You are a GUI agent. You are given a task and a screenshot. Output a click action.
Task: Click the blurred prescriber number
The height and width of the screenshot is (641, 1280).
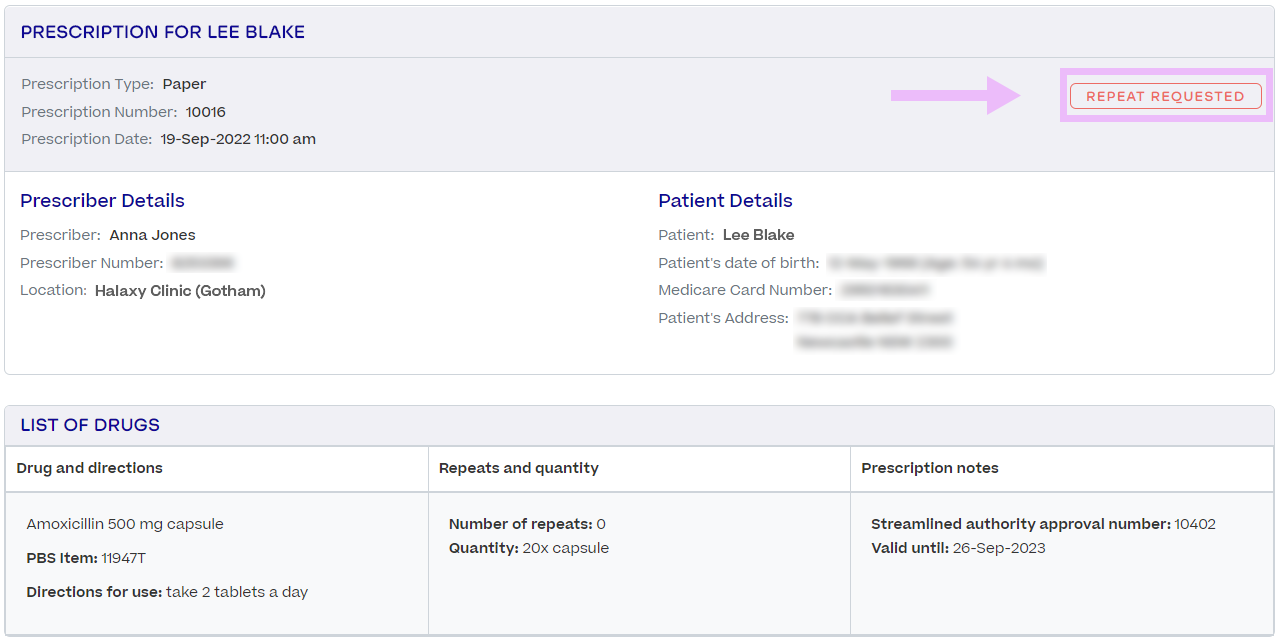202,263
